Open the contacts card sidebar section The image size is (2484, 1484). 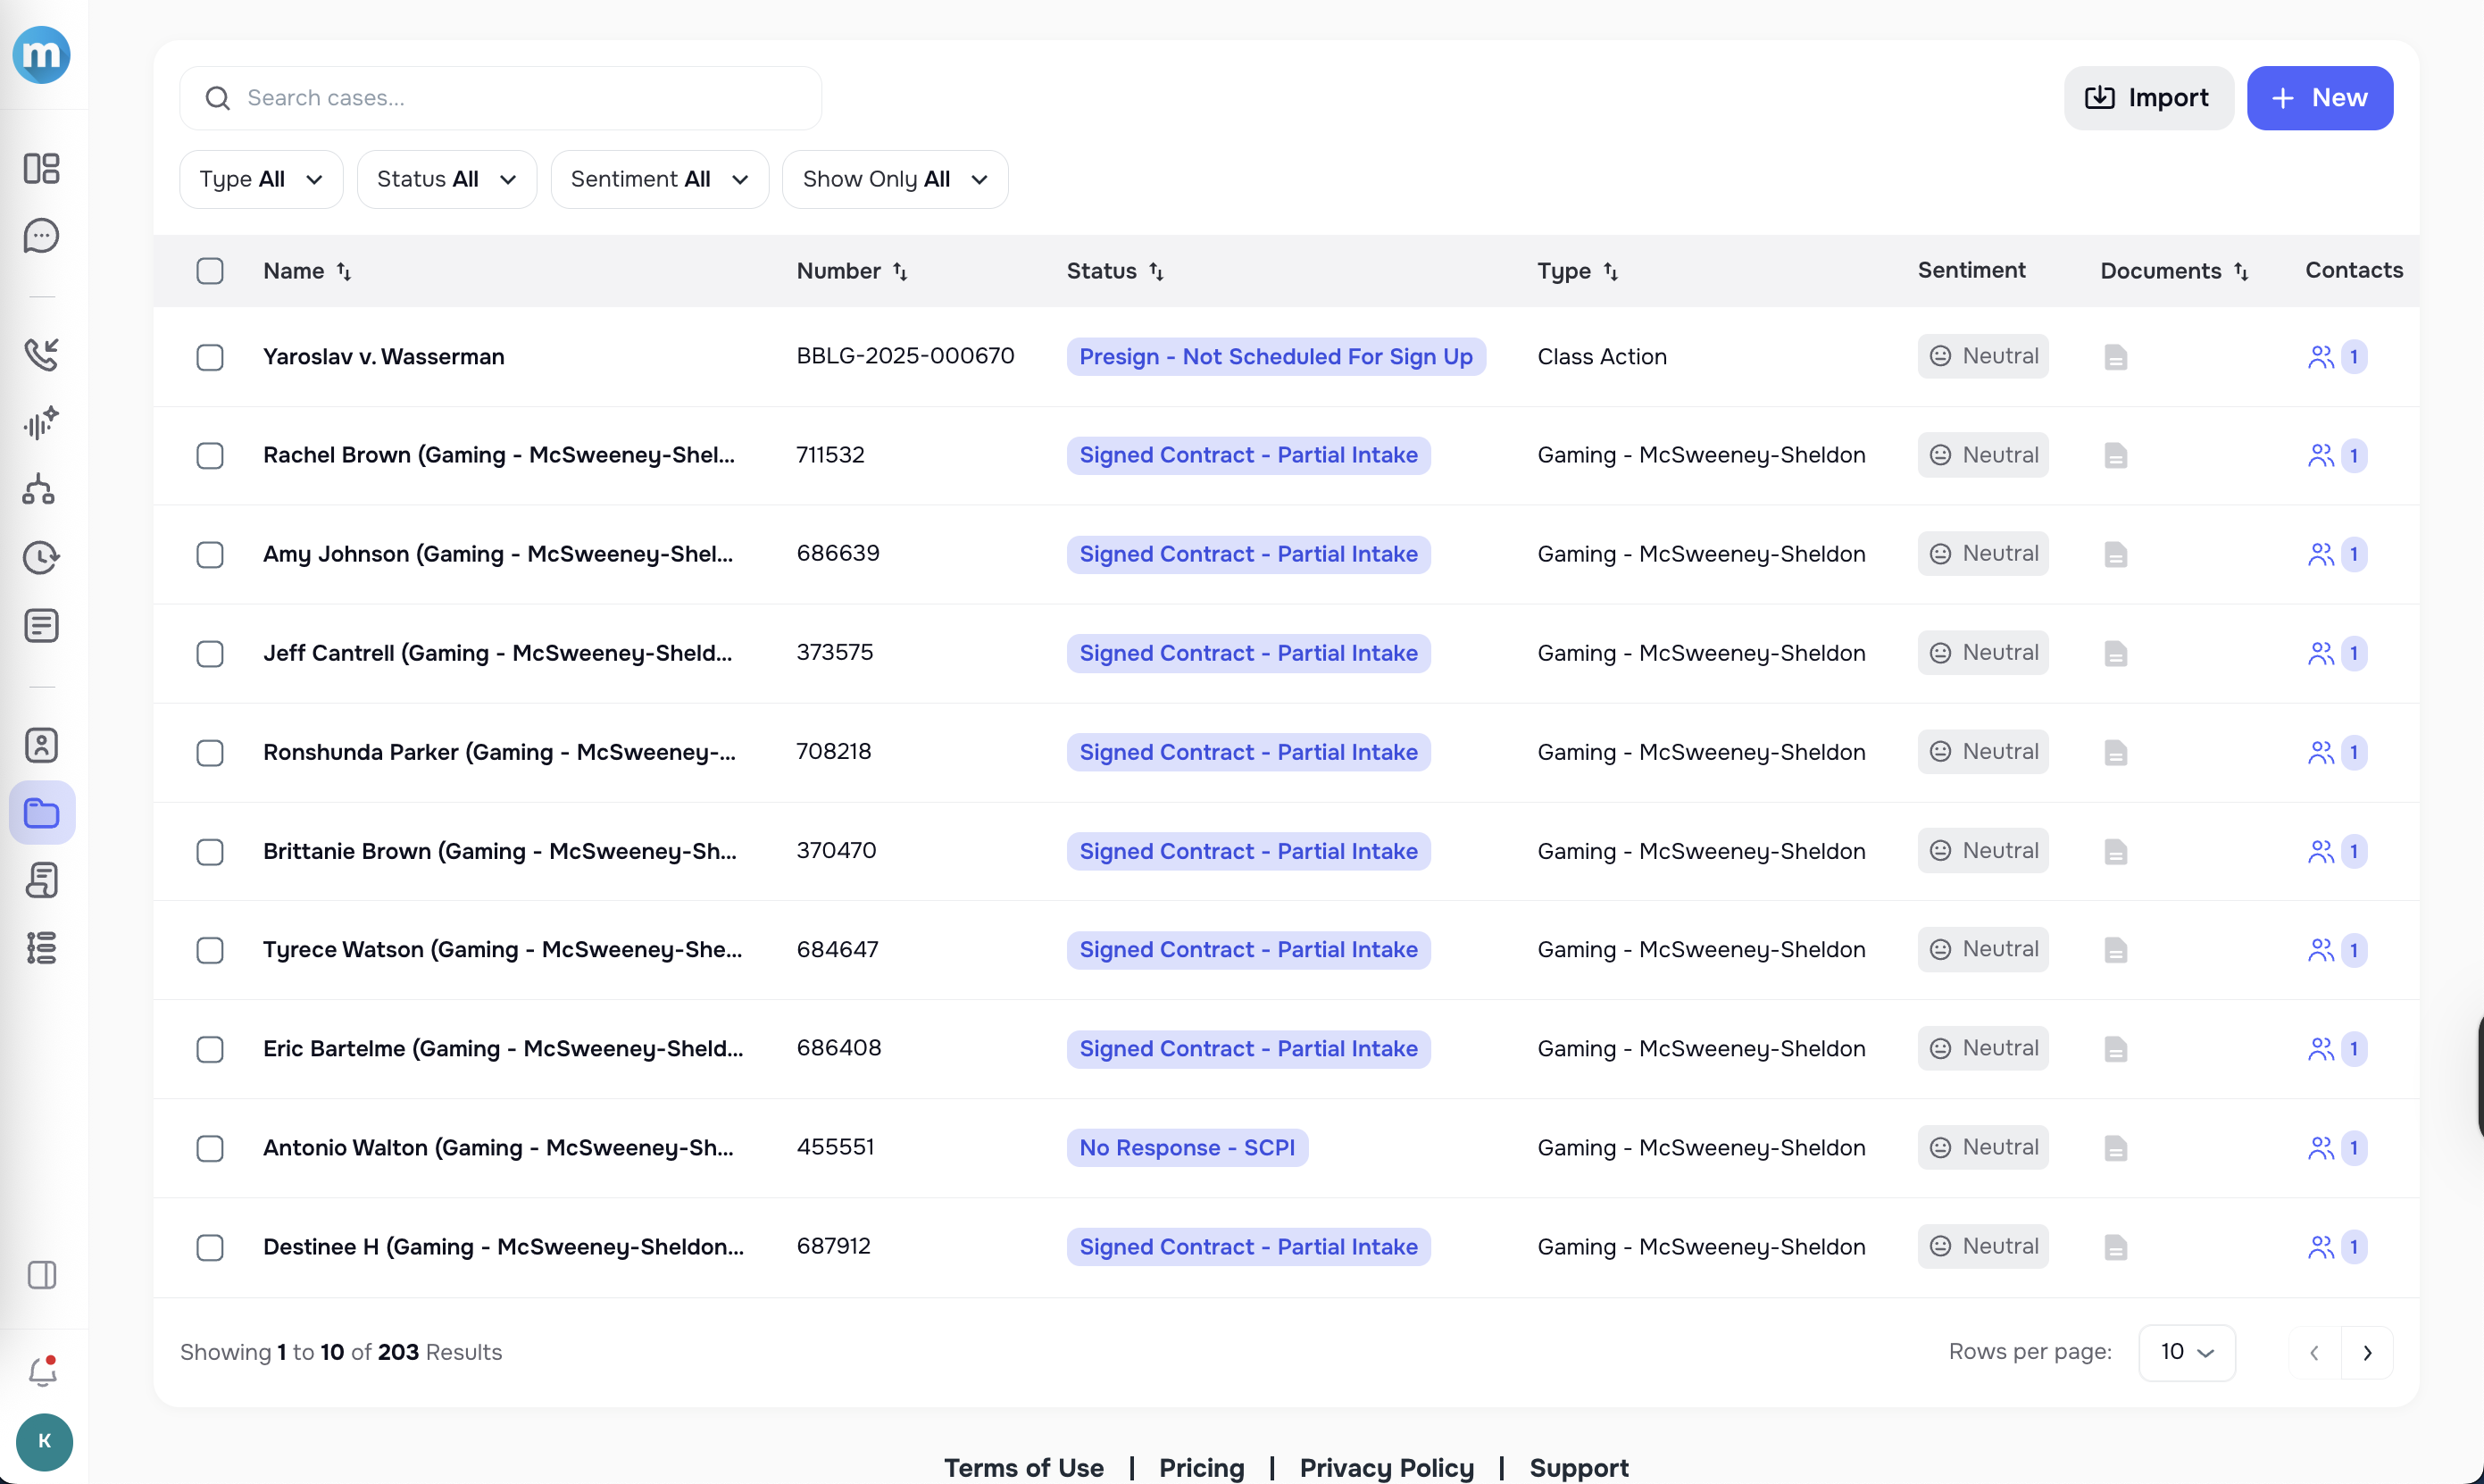click(x=42, y=745)
